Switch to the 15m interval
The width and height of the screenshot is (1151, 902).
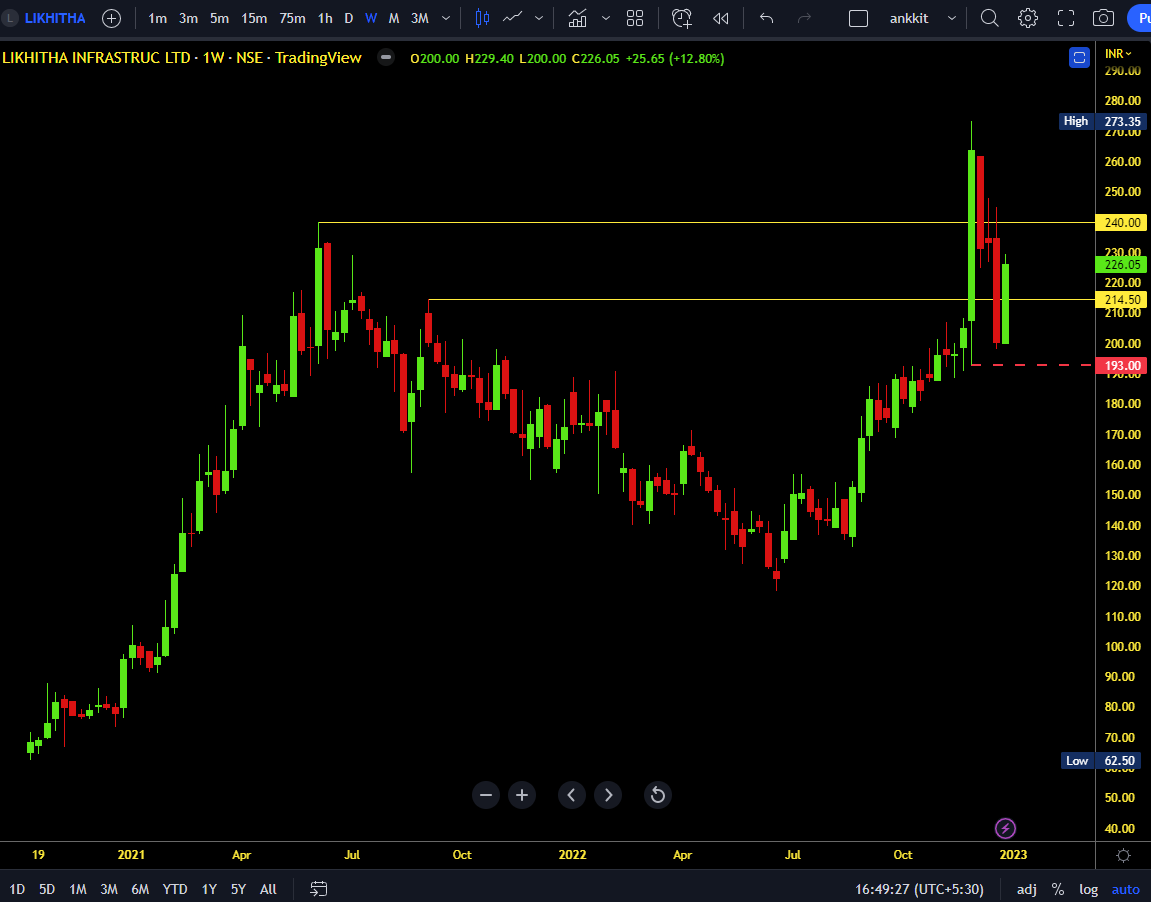click(254, 18)
